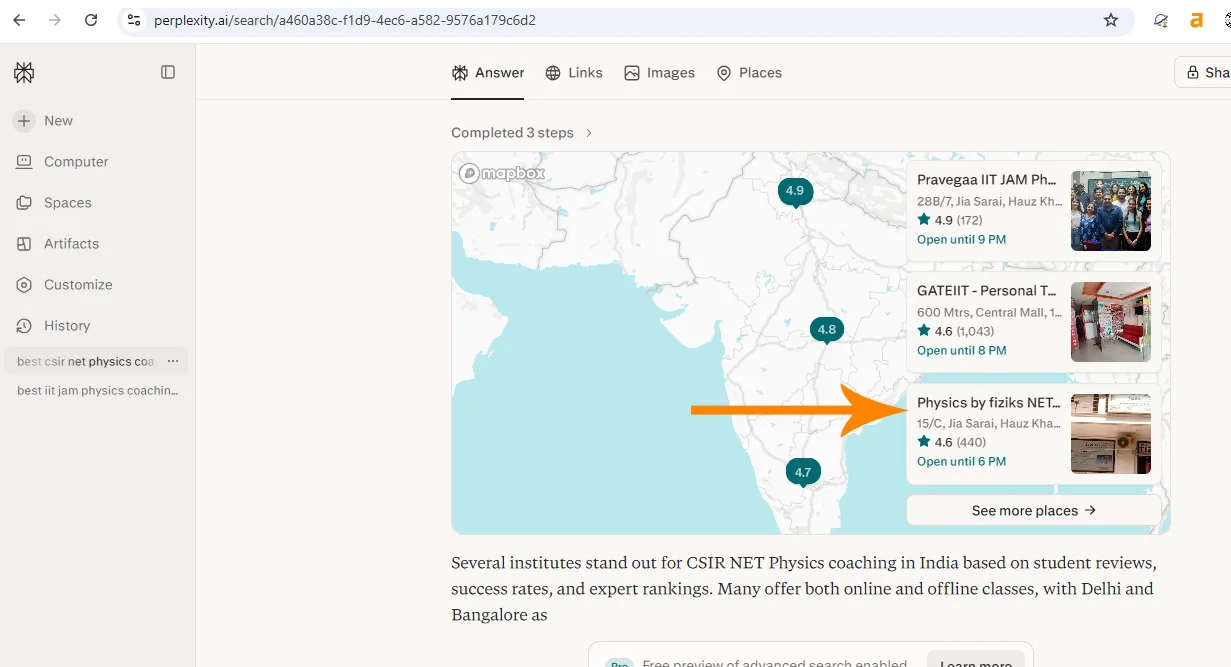Click 'Learn more' in advanced search banner
1231x667 pixels.
(x=975, y=662)
